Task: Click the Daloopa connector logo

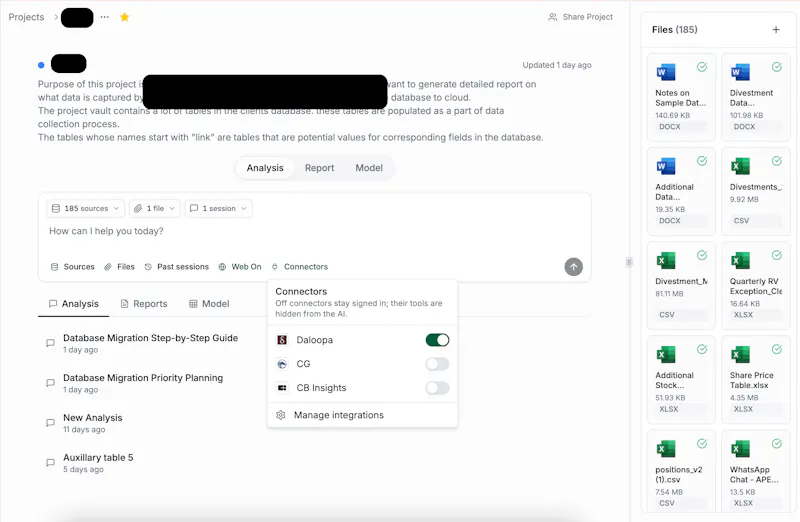Action: pyautogui.click(x=282, y=340)
